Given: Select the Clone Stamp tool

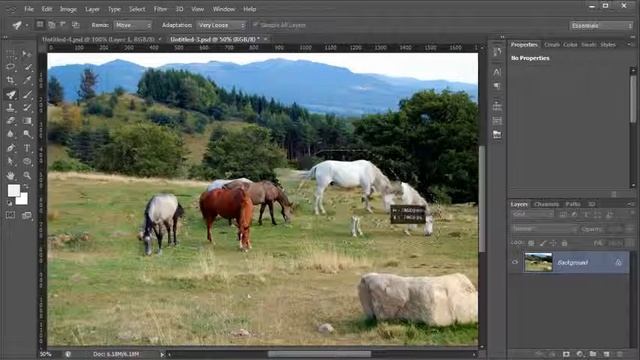Looking at the screenshot, I should point(11,108).
